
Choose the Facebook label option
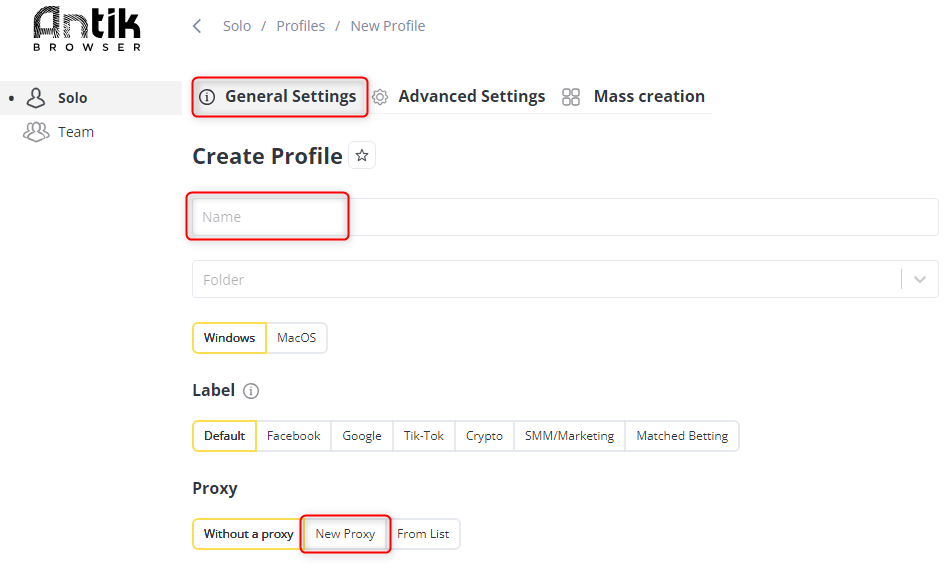click(x=294, y=436)
